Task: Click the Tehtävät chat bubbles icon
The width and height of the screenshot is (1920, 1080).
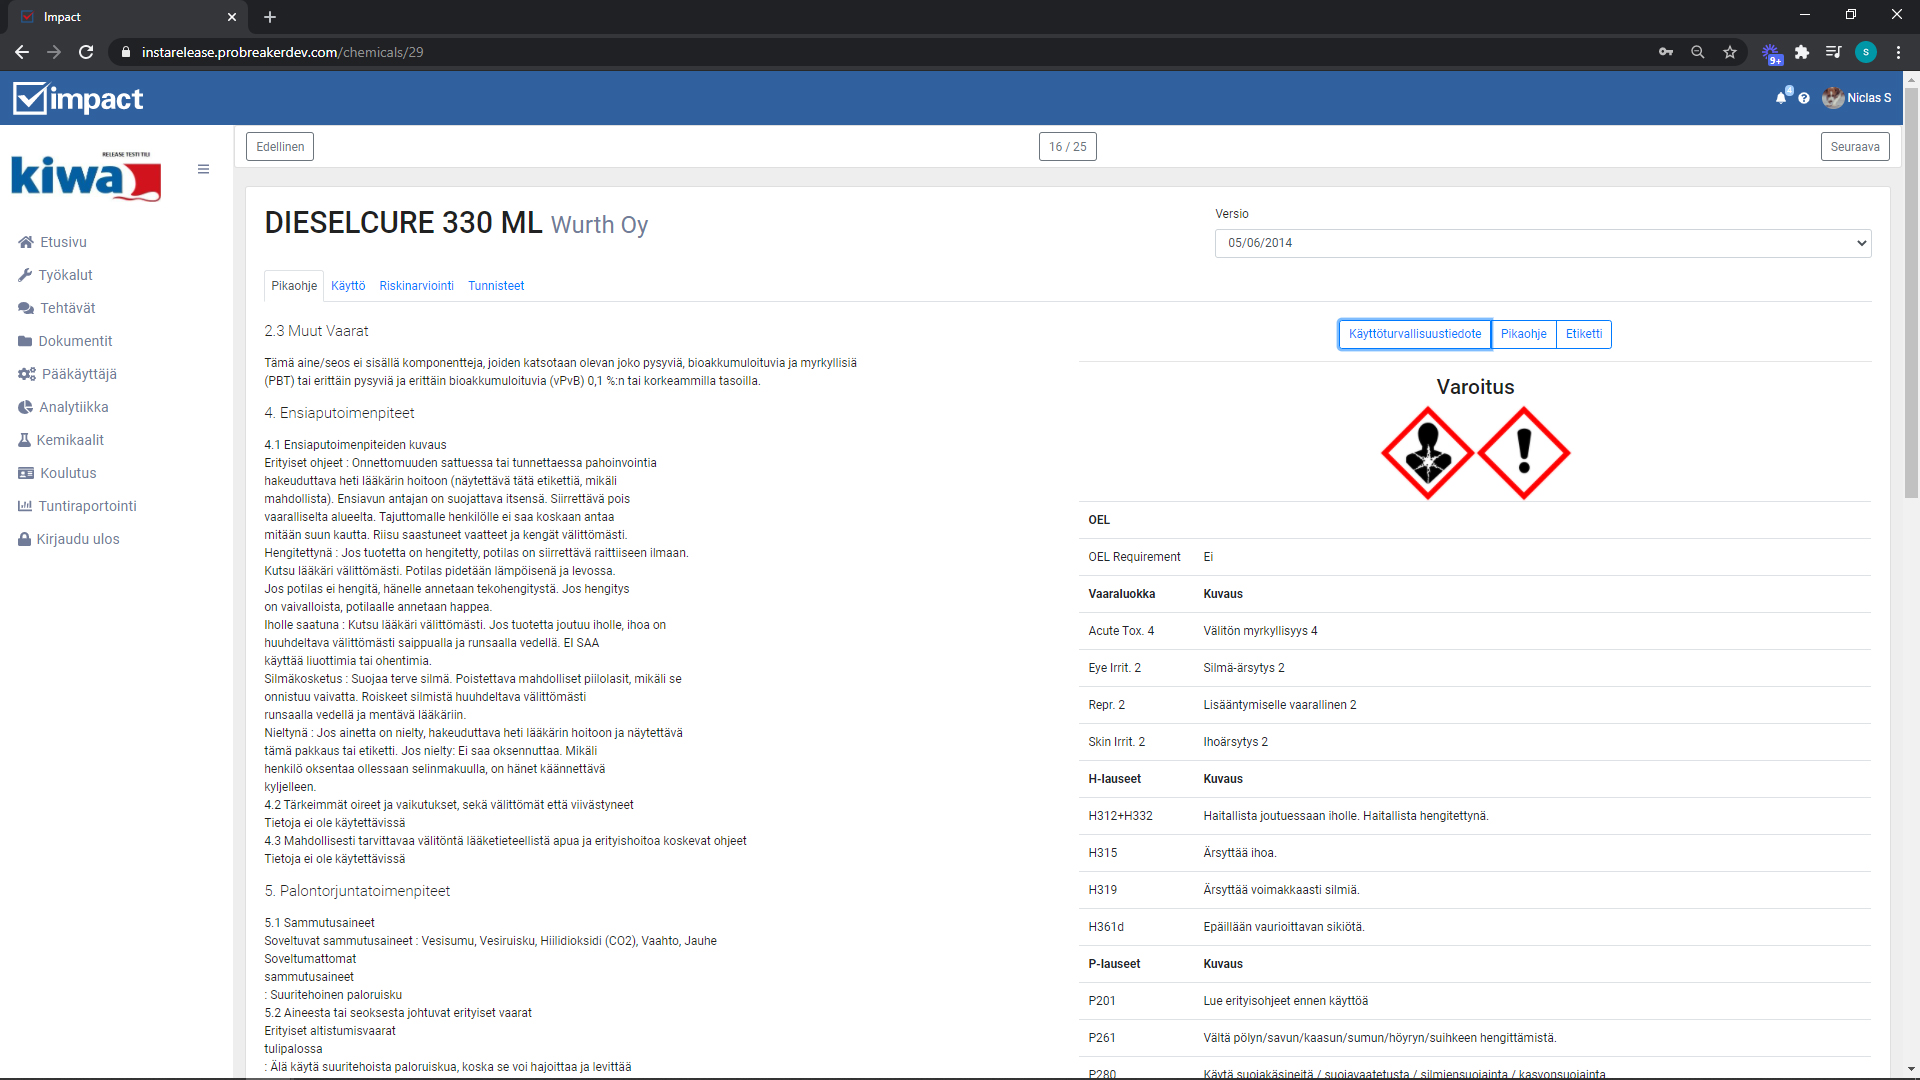Action: click(26, 308)
